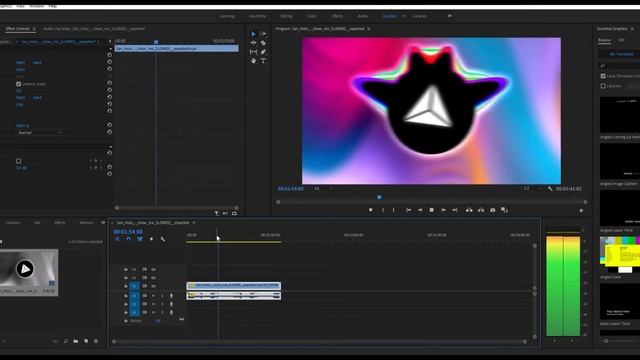Select the Razor tool
Viewport: 640px width, 360px height.
click(x=263, y=43)
